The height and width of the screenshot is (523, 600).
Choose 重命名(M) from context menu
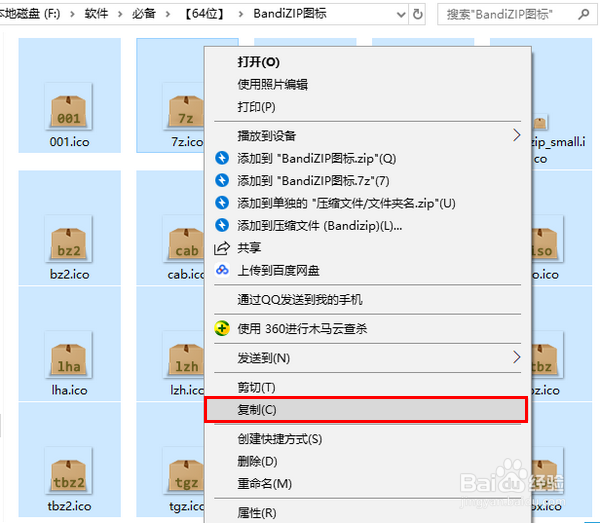[368, 484]
